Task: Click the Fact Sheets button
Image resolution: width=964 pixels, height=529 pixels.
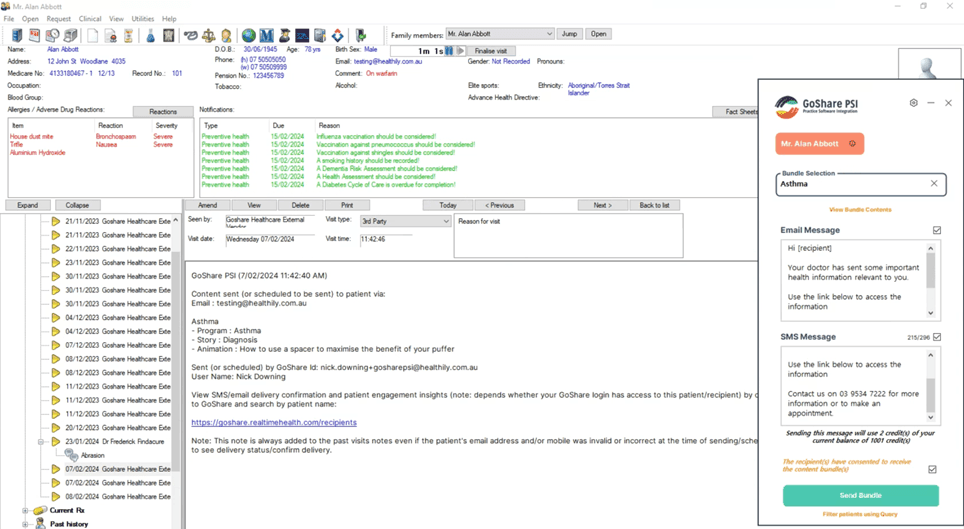Action: click(735, 111)
